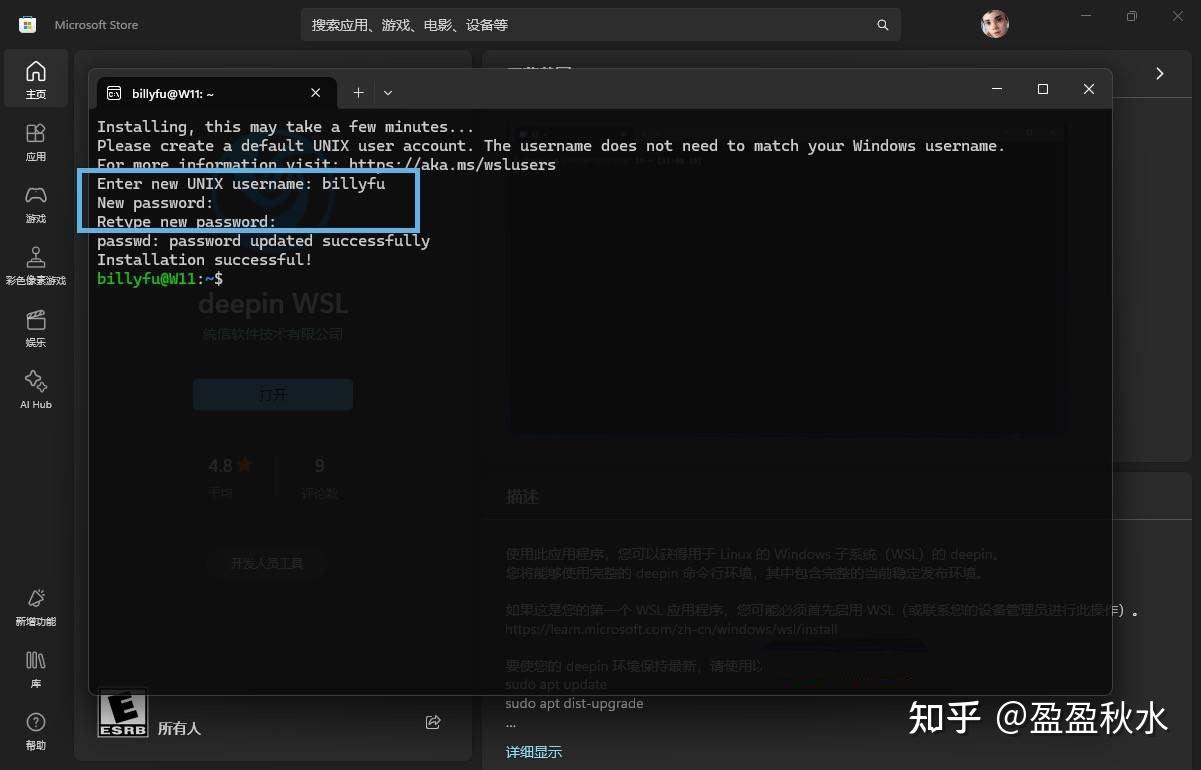This screenshot has height=770, width=1201.
Task: Click the 娱乐 sidebar icon
Action: tap(35, 327)
